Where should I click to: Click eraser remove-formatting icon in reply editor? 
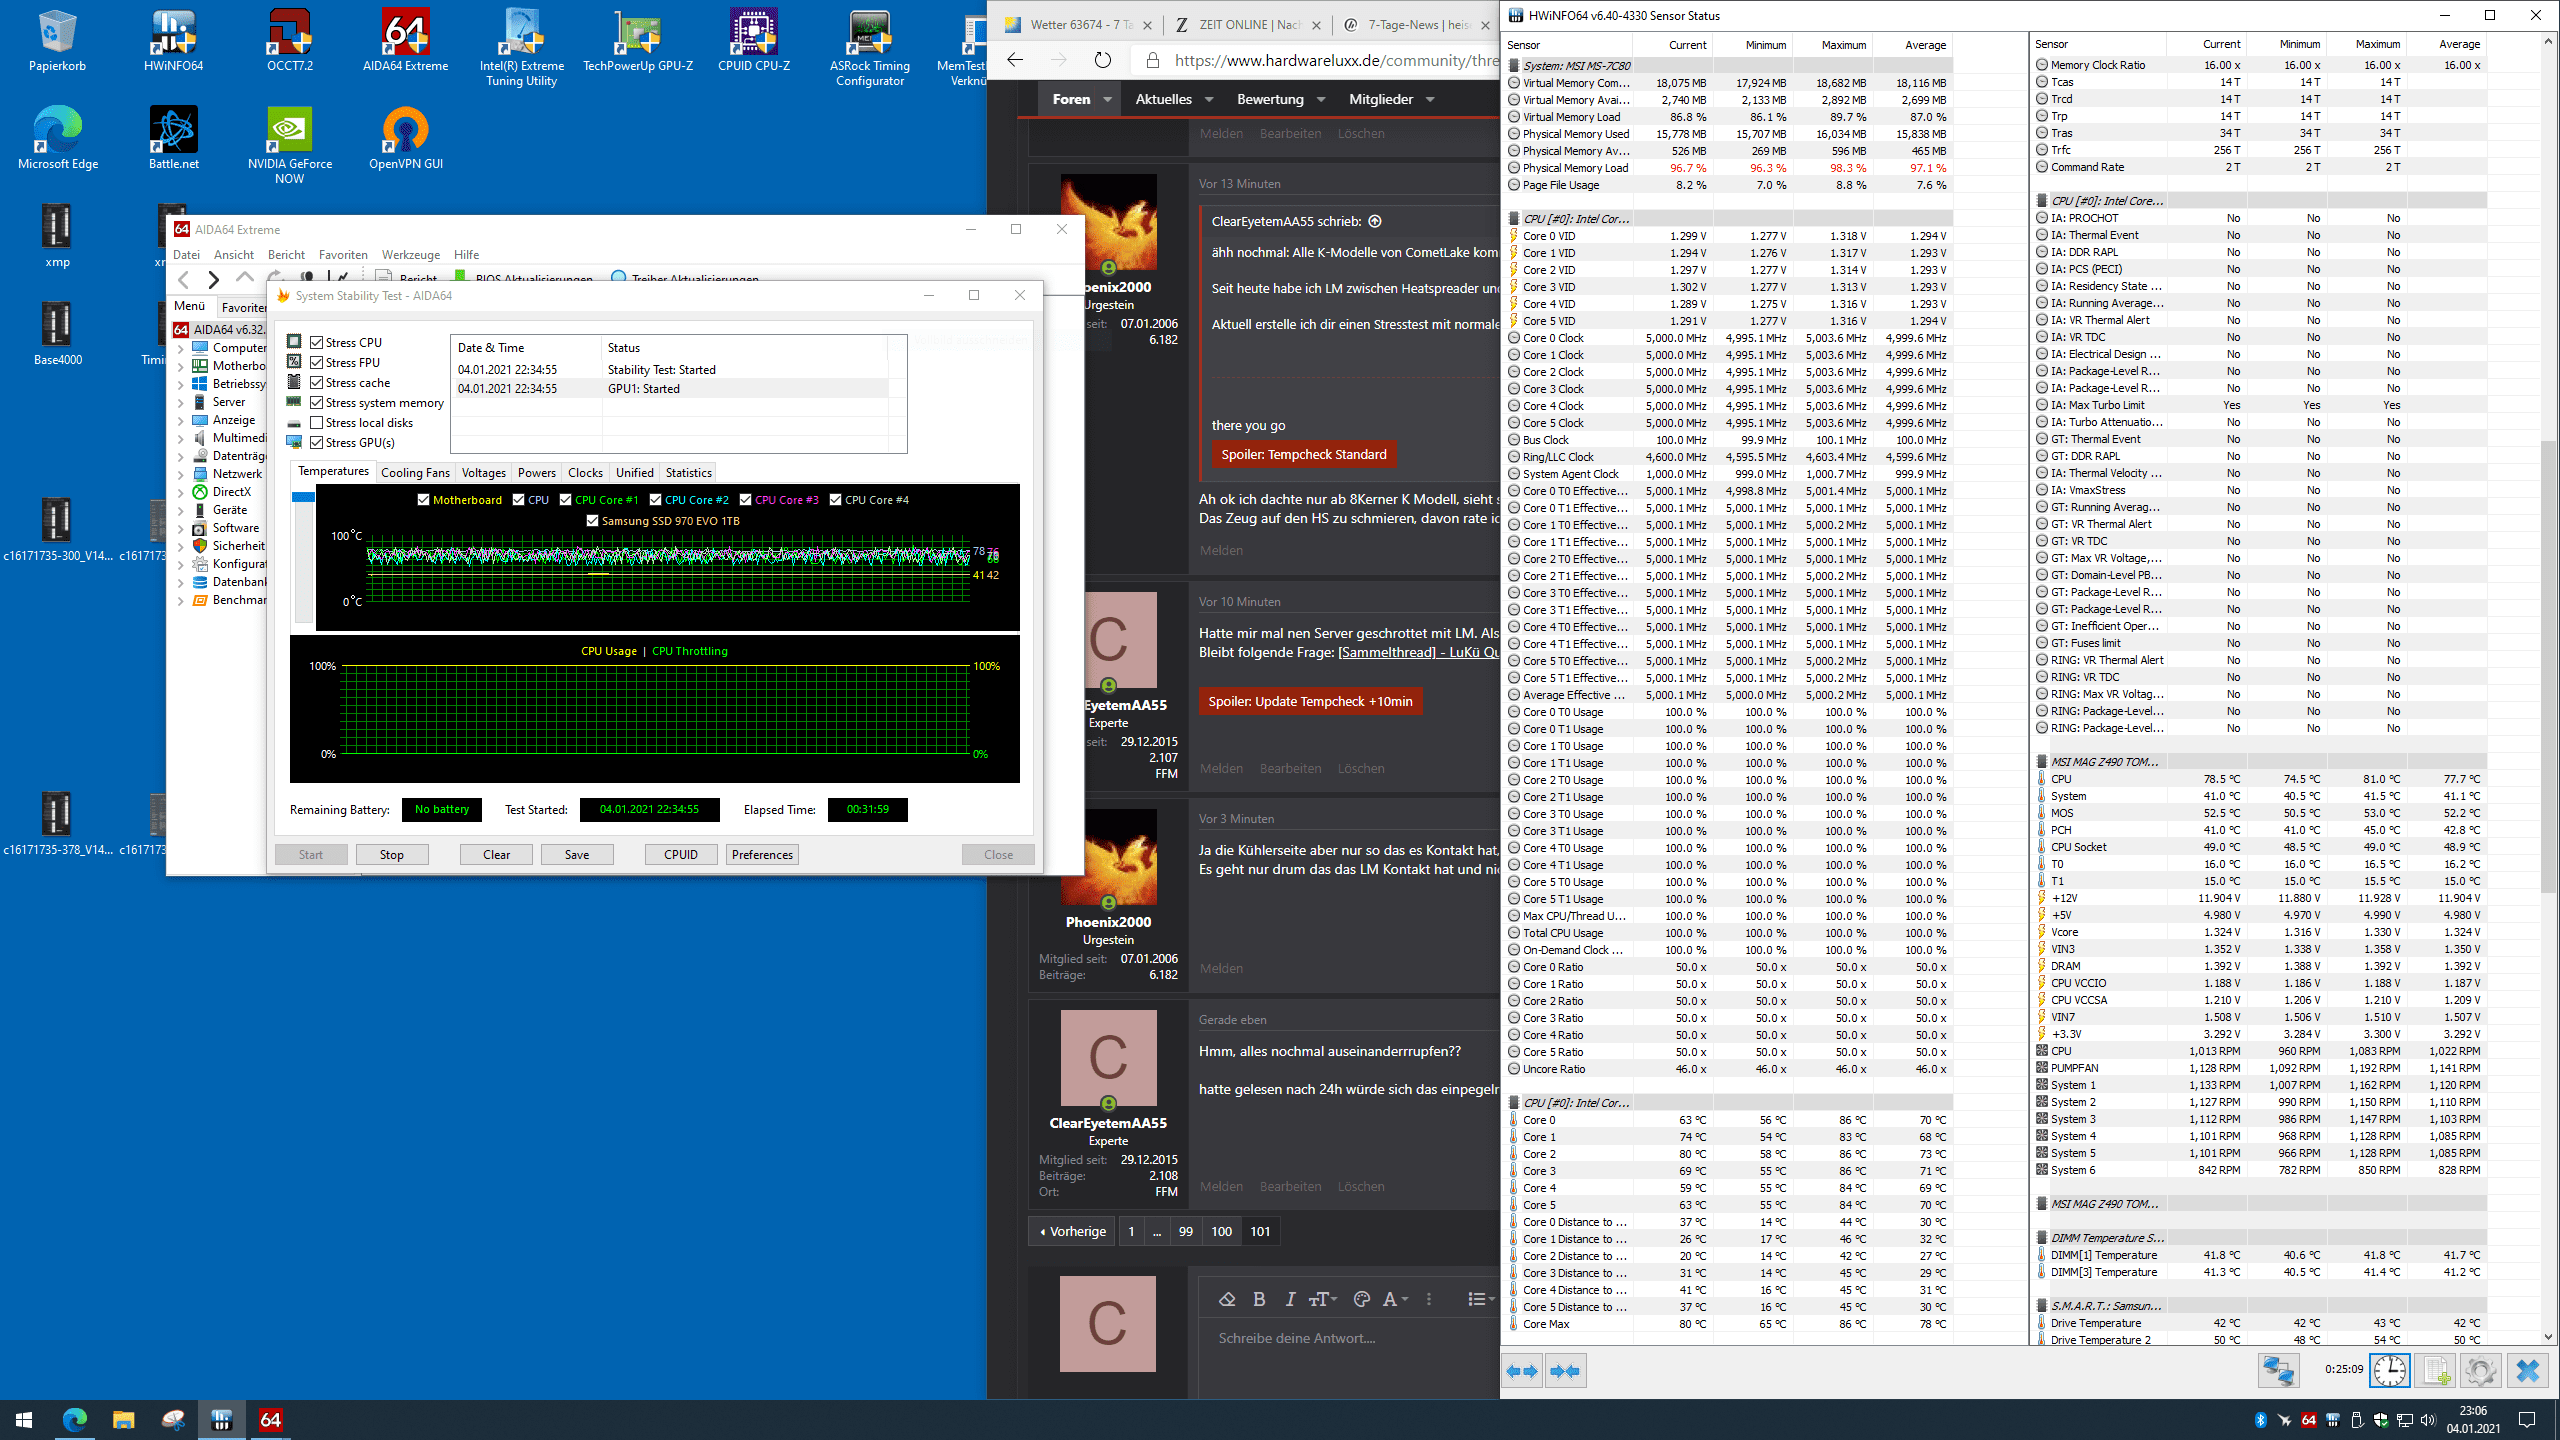pyautogui.click(x=1227, y=1299)
